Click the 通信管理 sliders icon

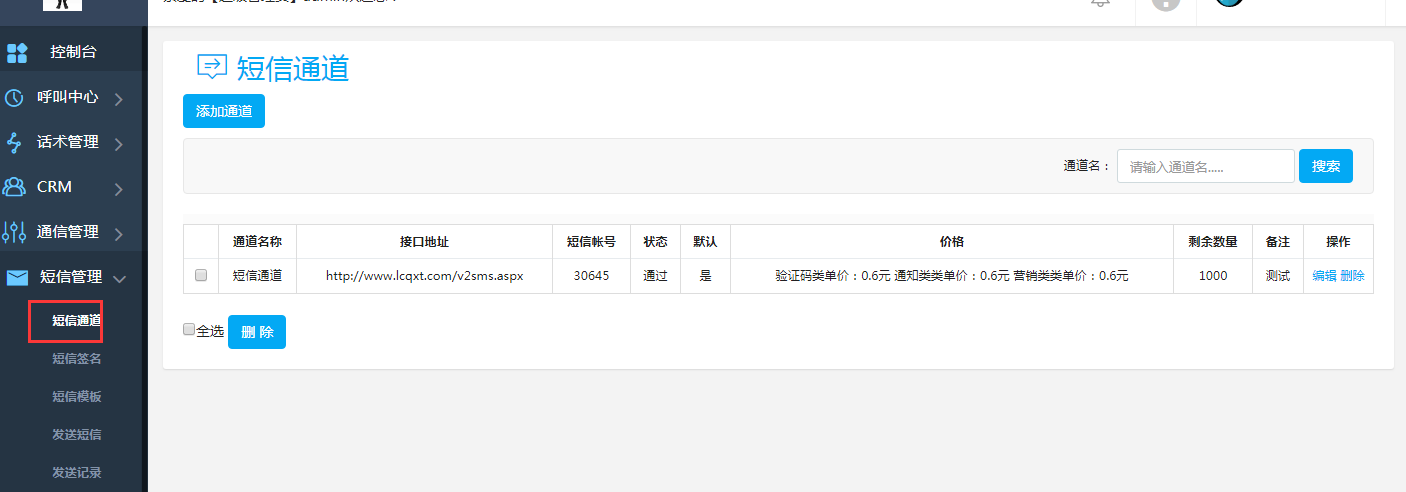[x=15, y=232]
